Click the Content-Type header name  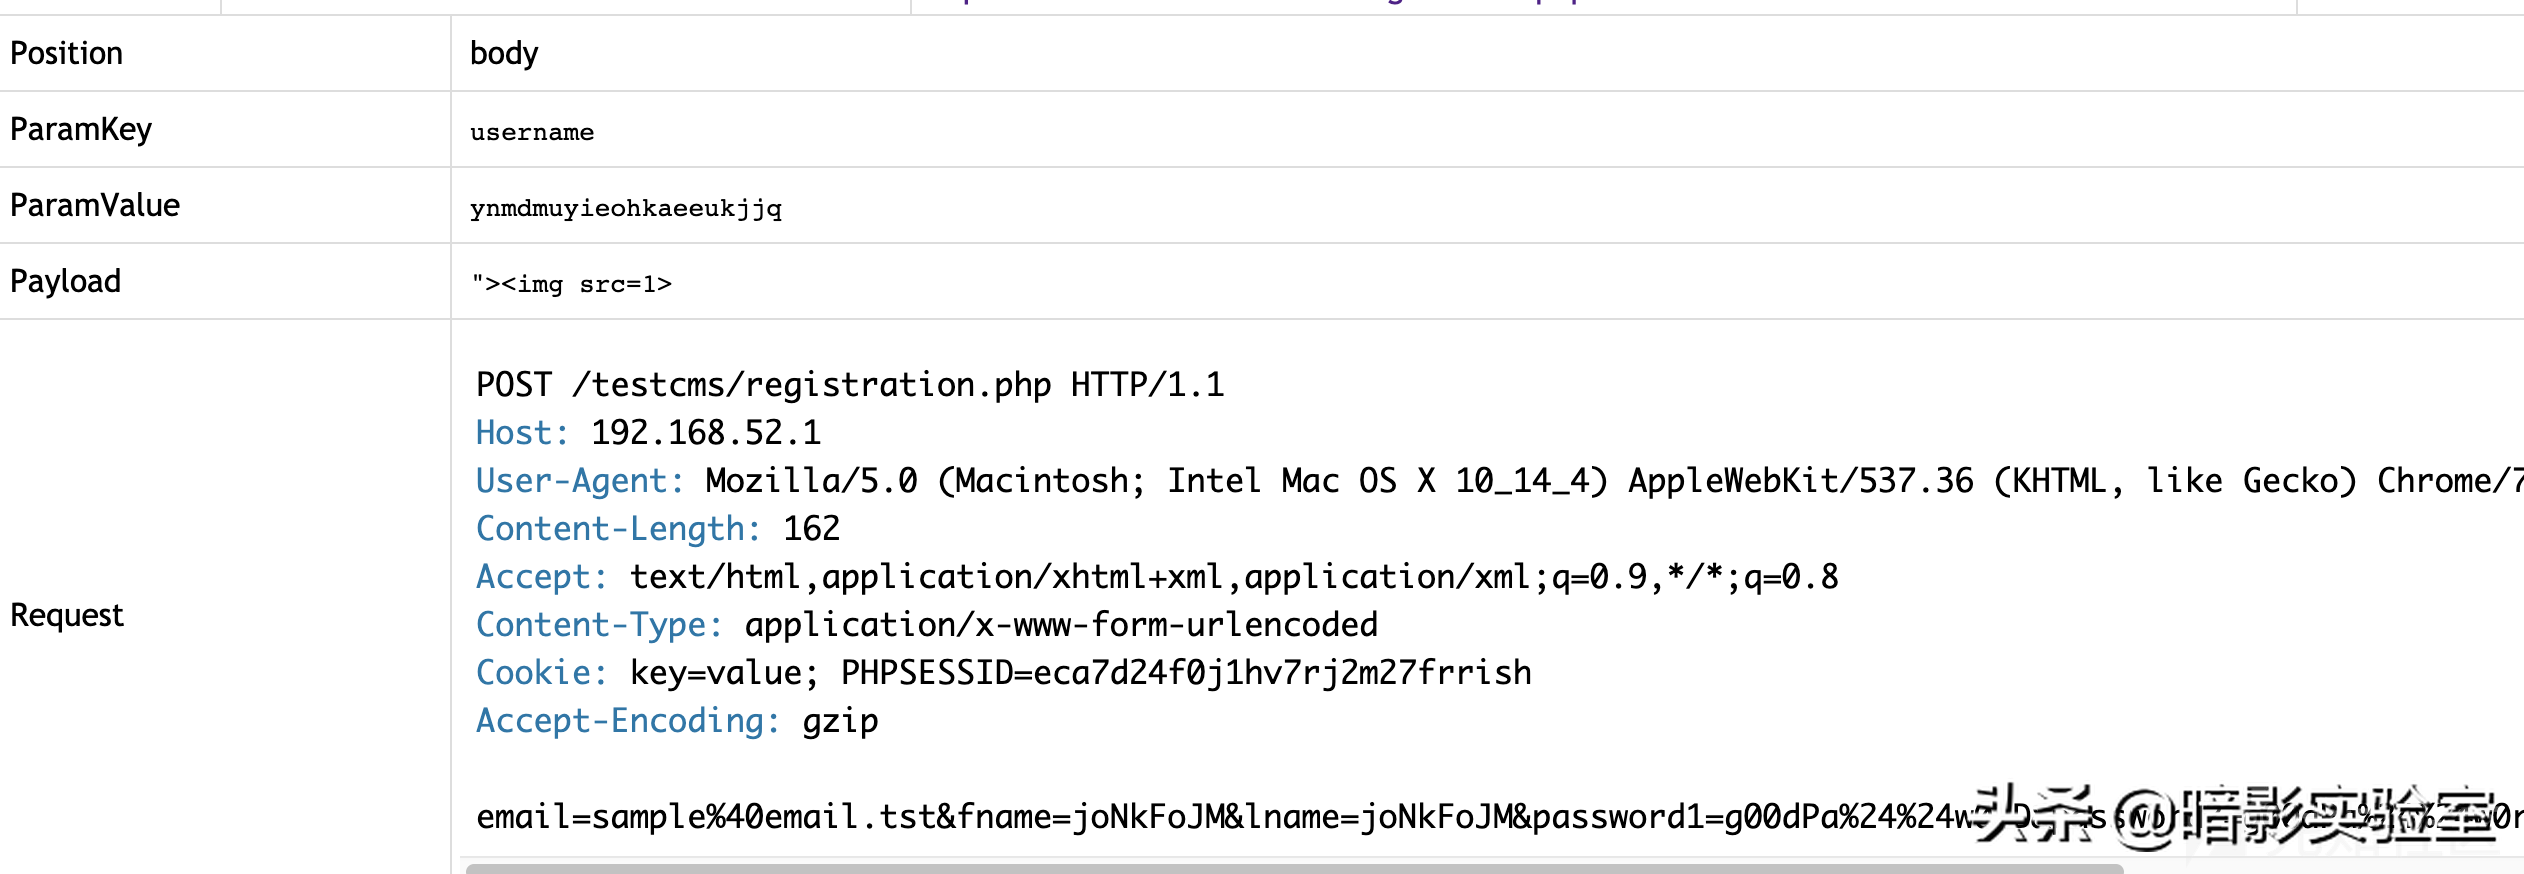coord(599,625)
